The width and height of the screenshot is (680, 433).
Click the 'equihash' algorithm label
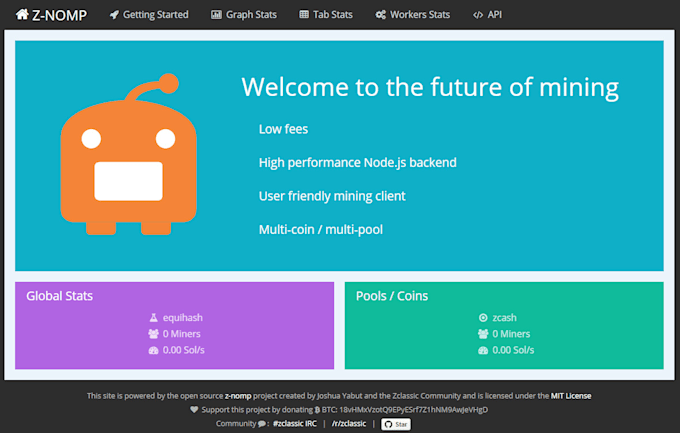tap(183, 318)
